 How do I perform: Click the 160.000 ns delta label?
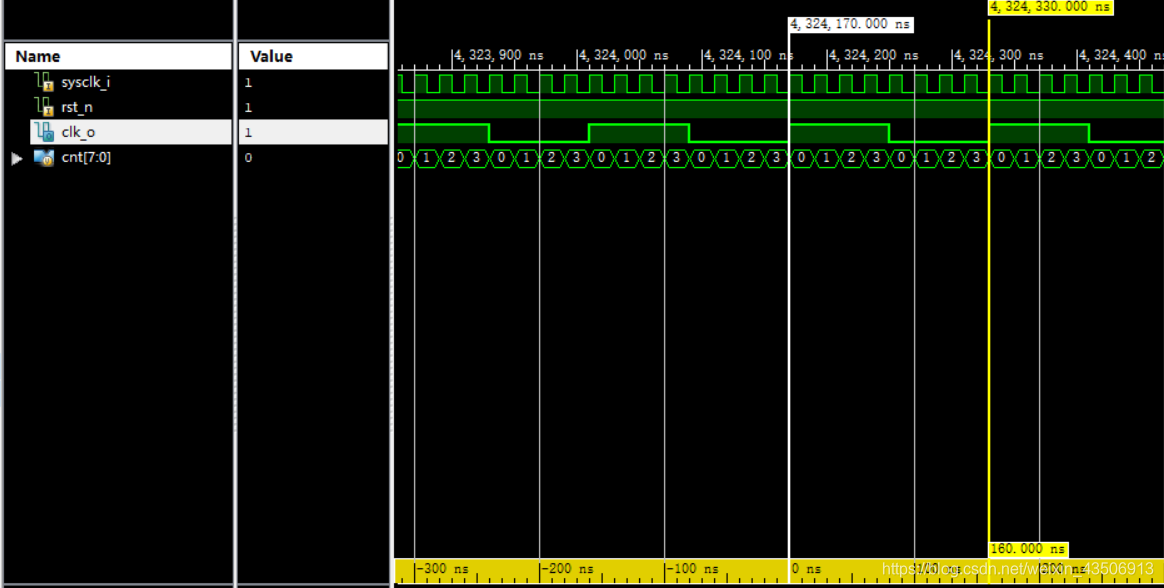[x=1028, y=549]
